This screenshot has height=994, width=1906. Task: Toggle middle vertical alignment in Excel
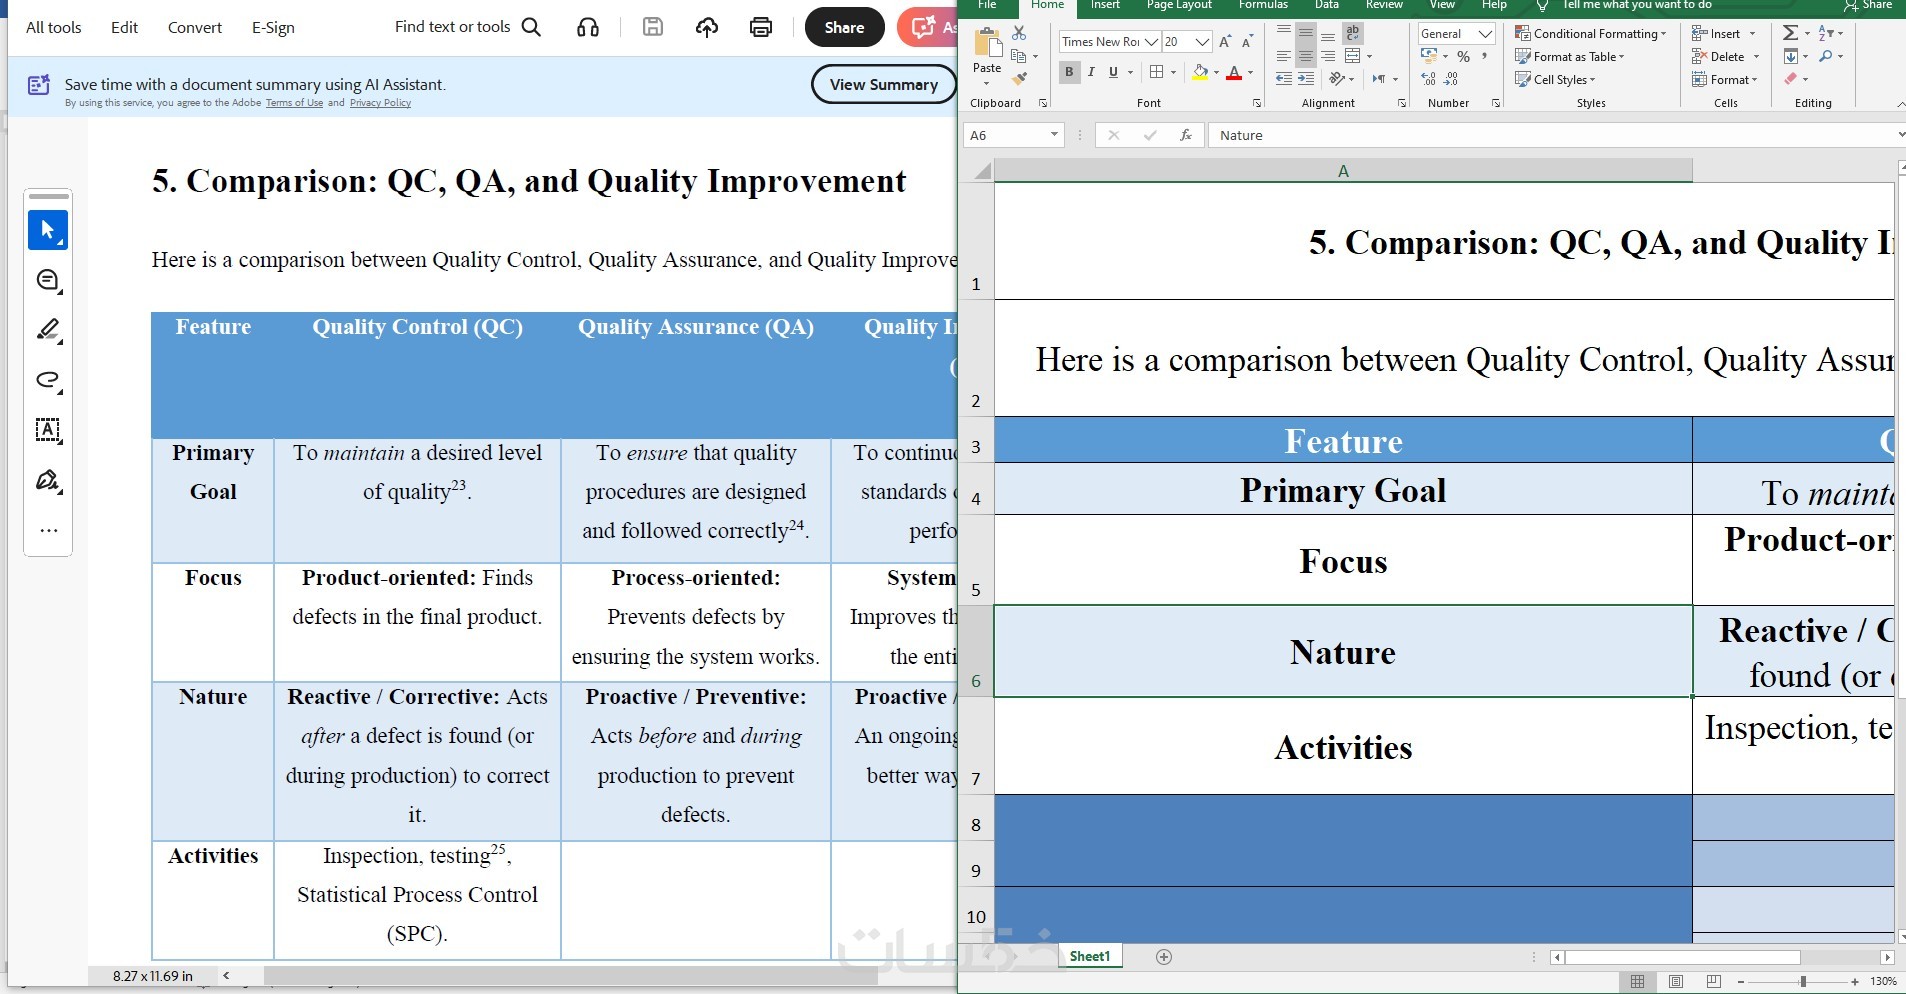tap(1306, 34)
